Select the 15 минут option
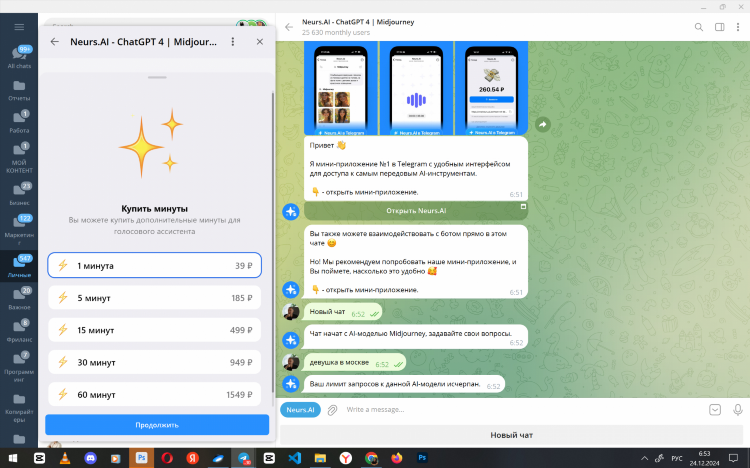The height and width of the screenshot is (468, 750). pyautogui.click(x=154, y=330)
